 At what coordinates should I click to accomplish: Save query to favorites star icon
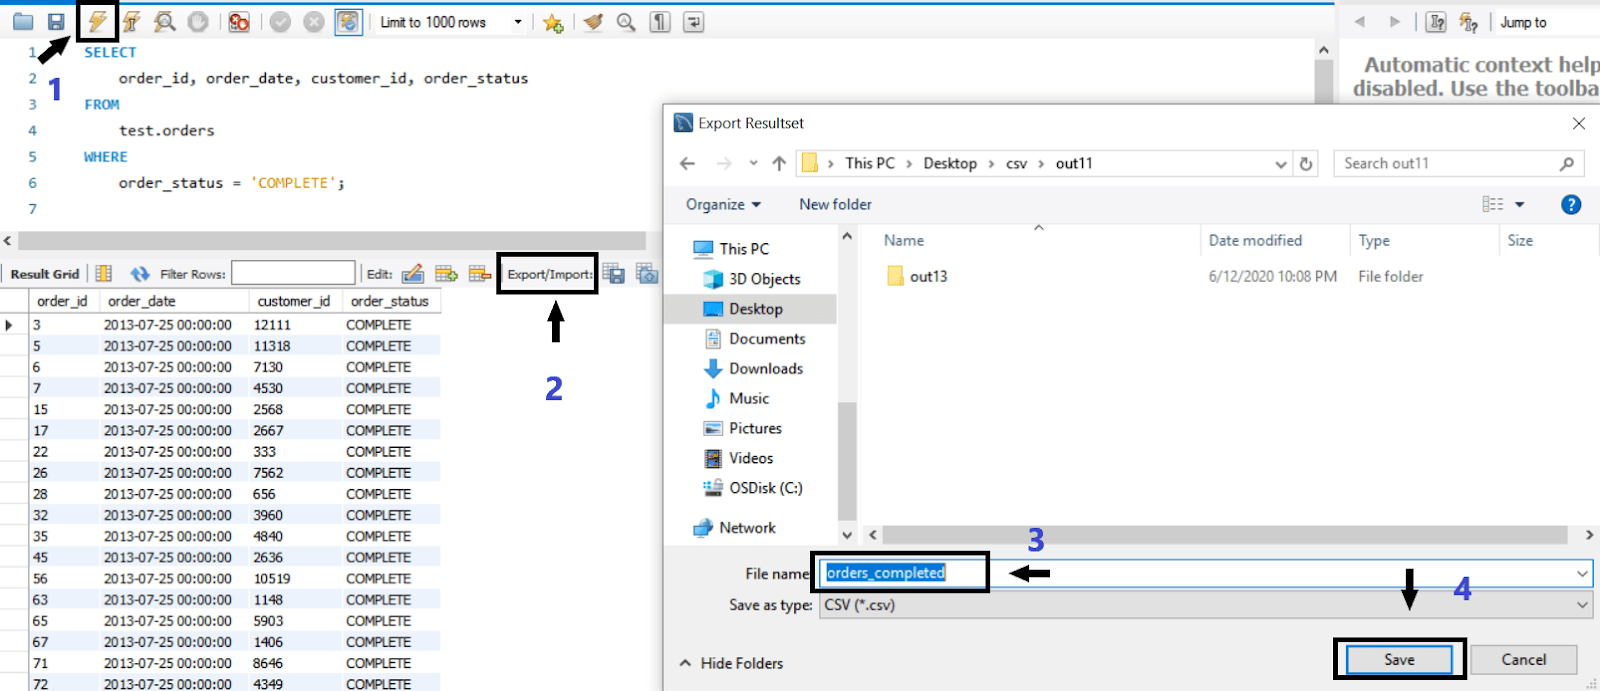pos(553,22)
